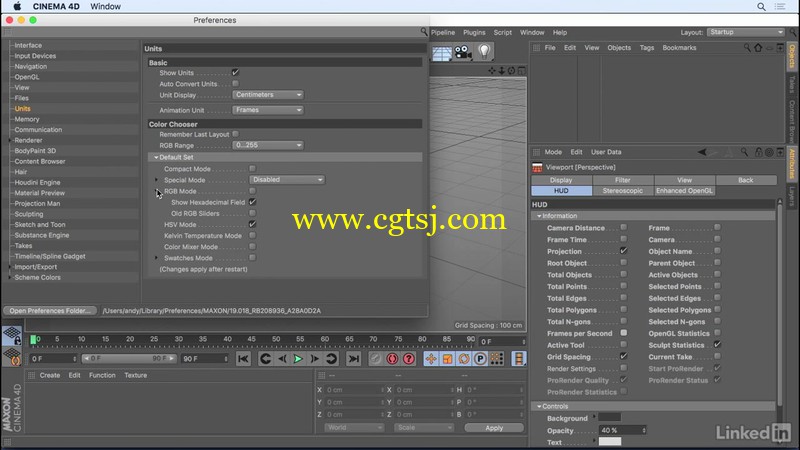800x450 pixels.
Task: Toggle Position keyframe recording icon
Action: [431, 359]
